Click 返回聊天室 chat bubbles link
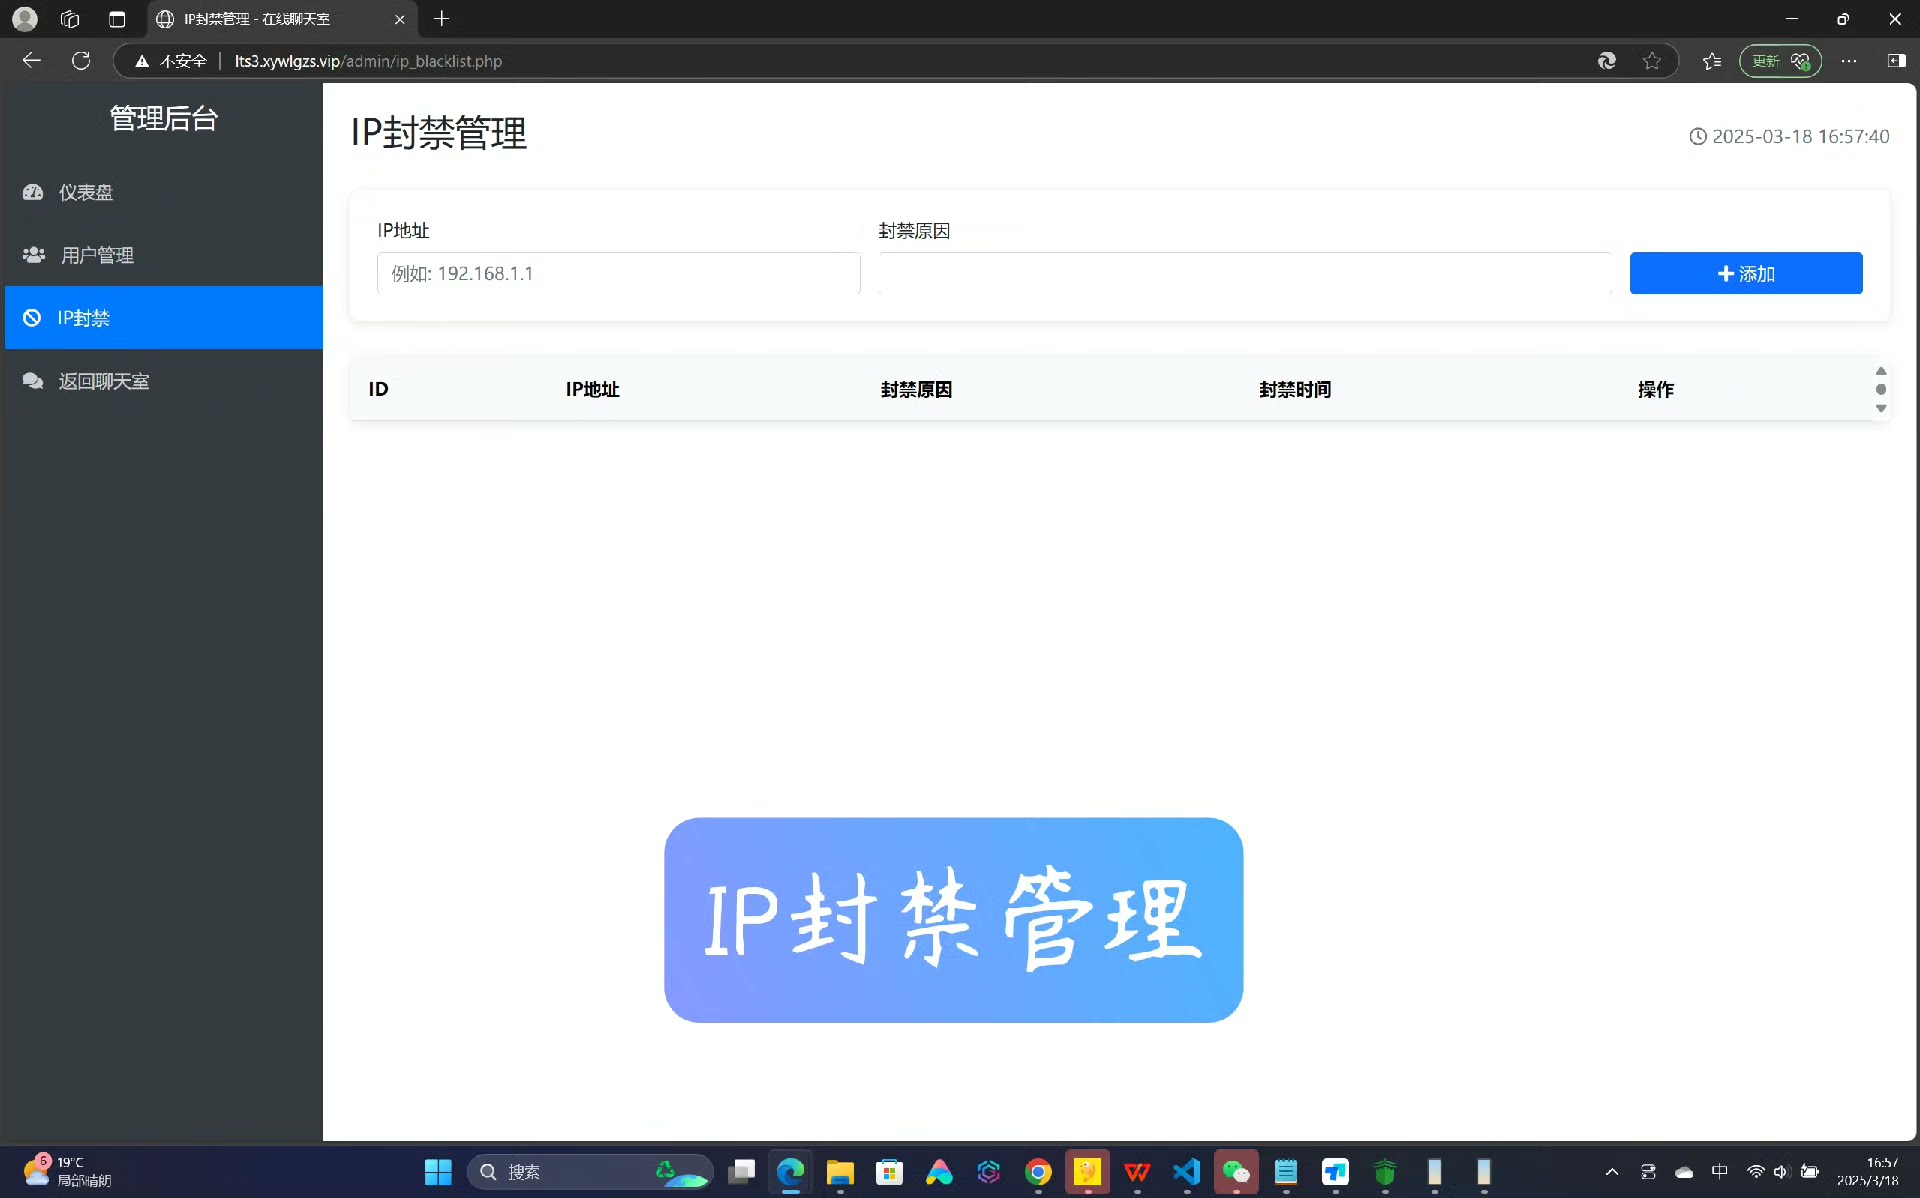This screenshot has height=1198, width=1920. (103, 381)
